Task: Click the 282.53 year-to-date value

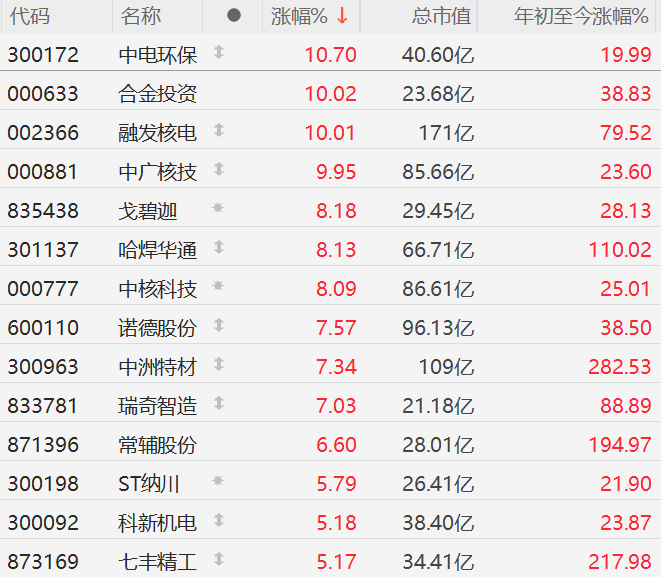Action: 620,367
